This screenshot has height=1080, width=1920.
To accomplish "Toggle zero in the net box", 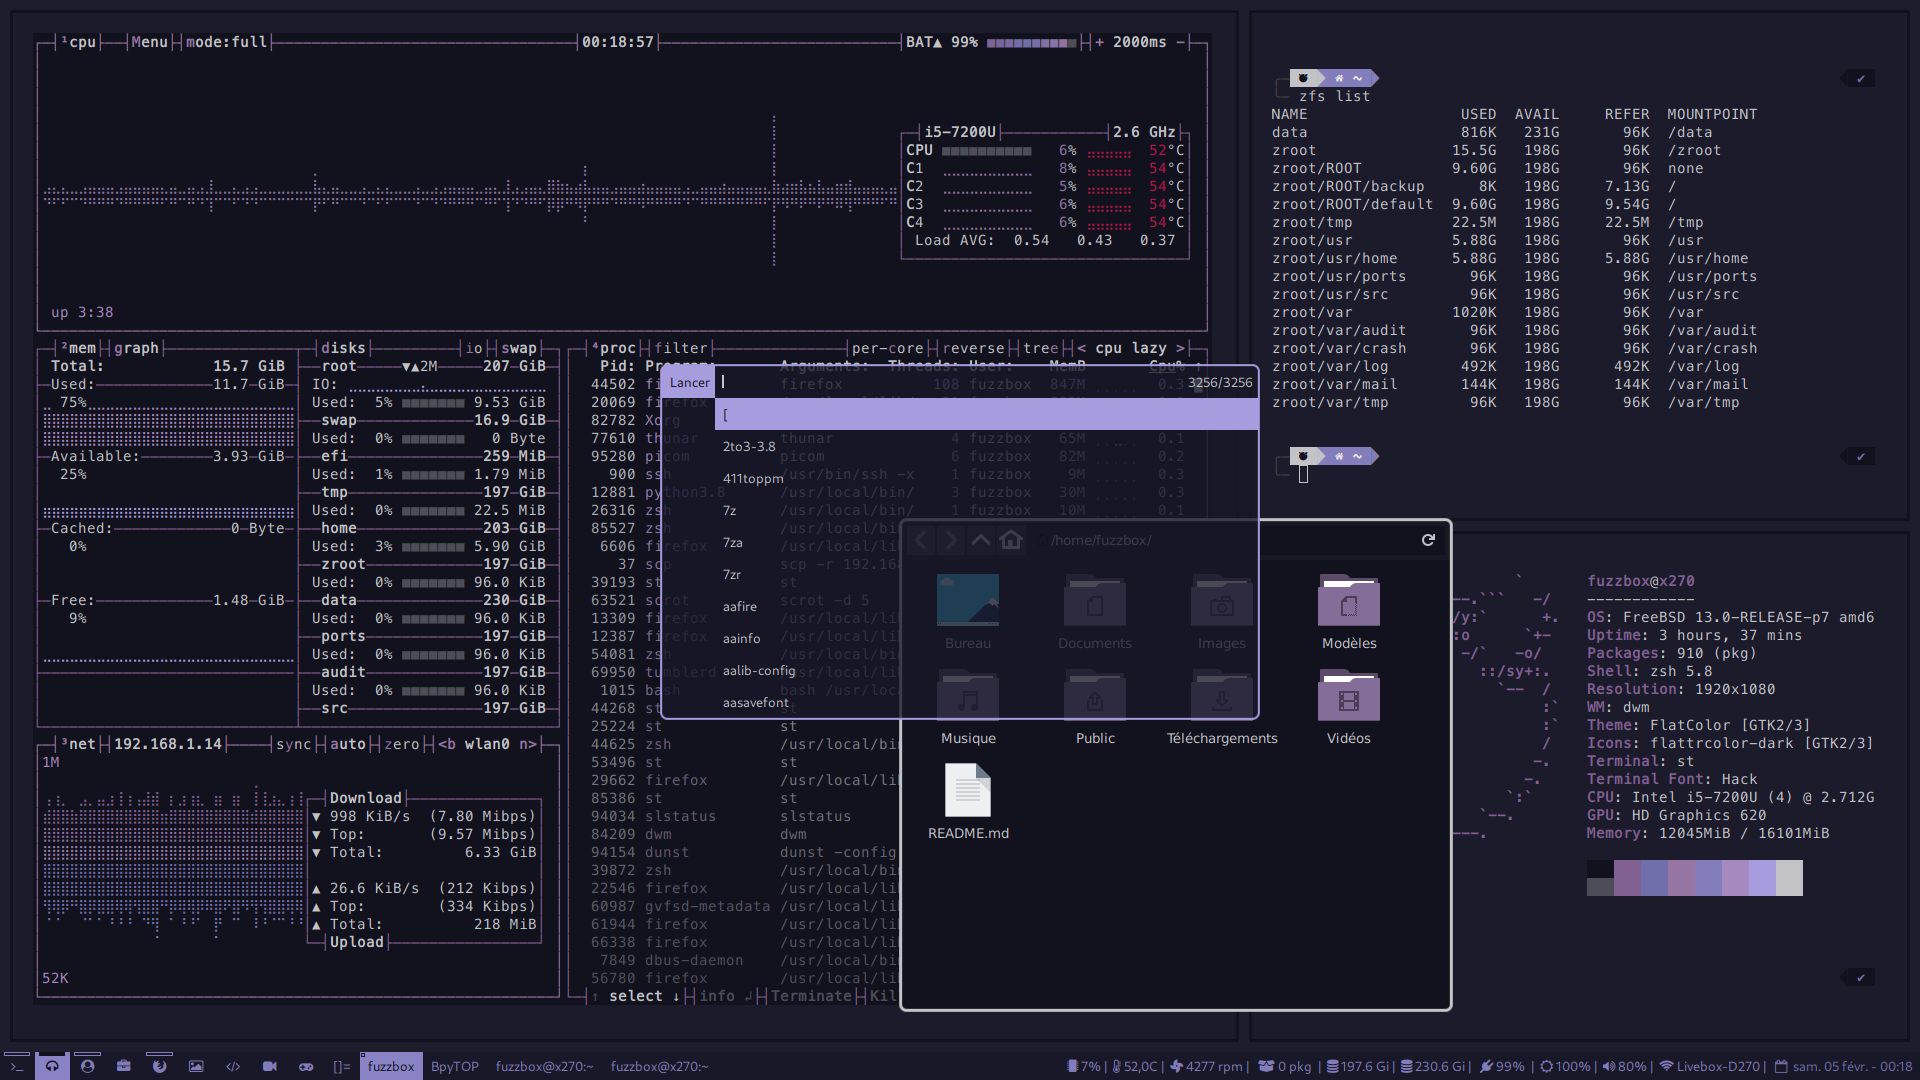I will click(401, 744).
